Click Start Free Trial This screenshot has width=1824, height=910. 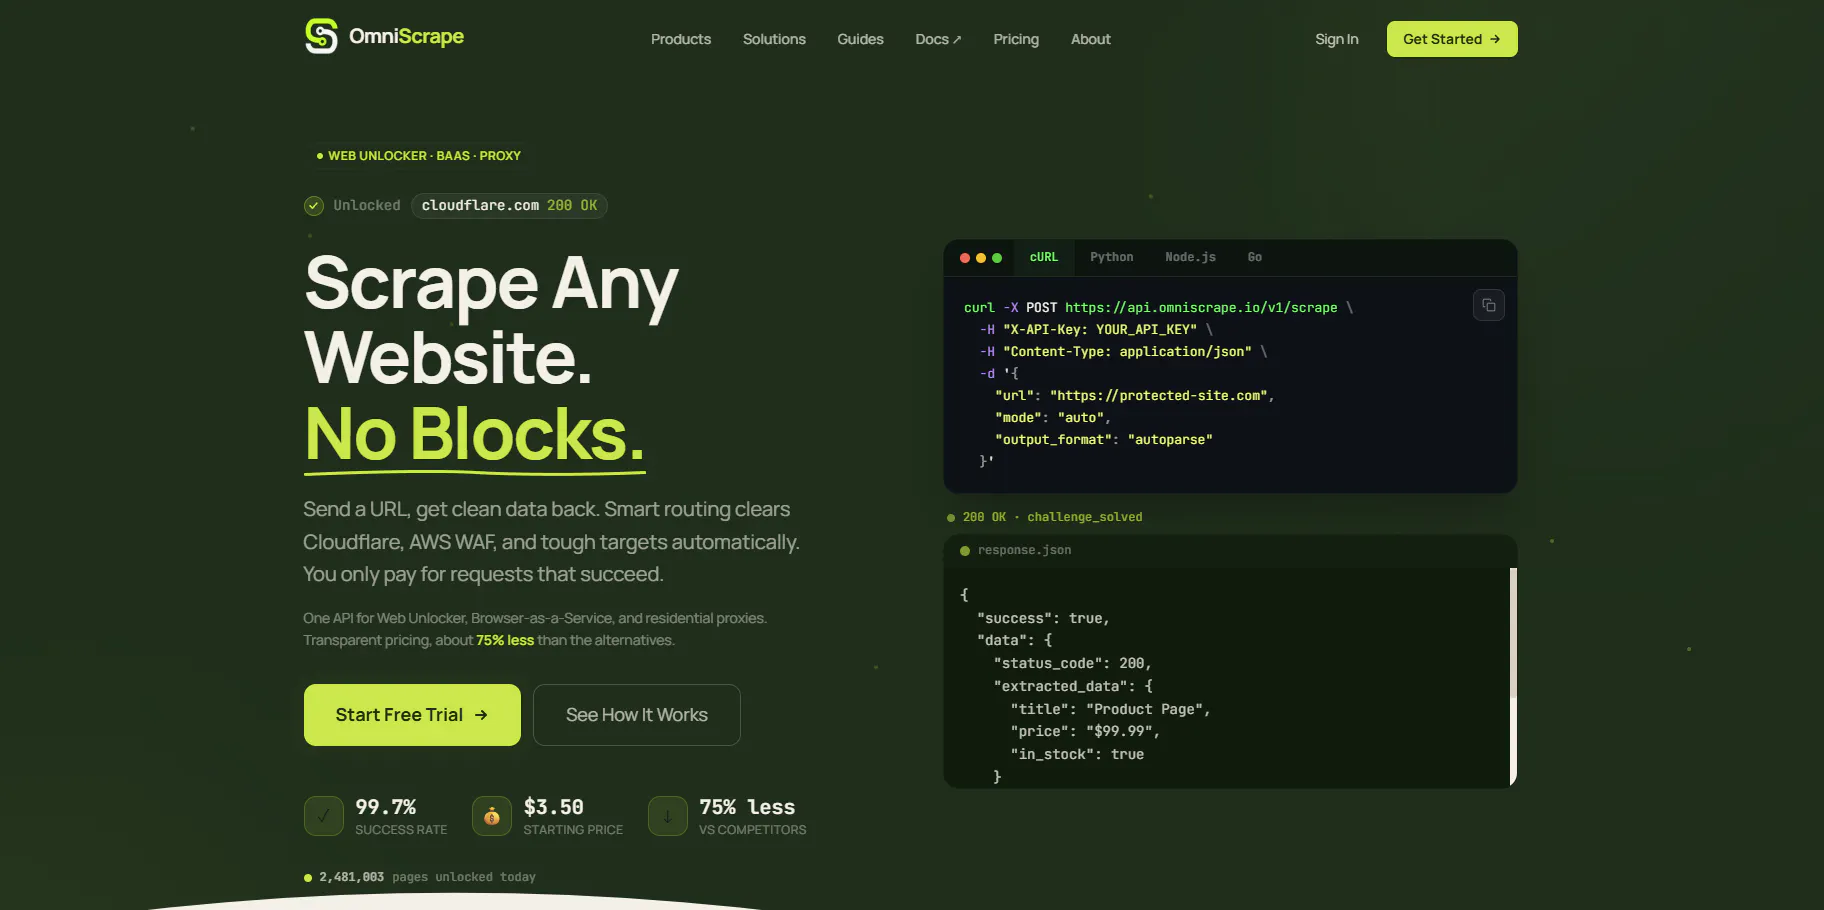[412, 715]
